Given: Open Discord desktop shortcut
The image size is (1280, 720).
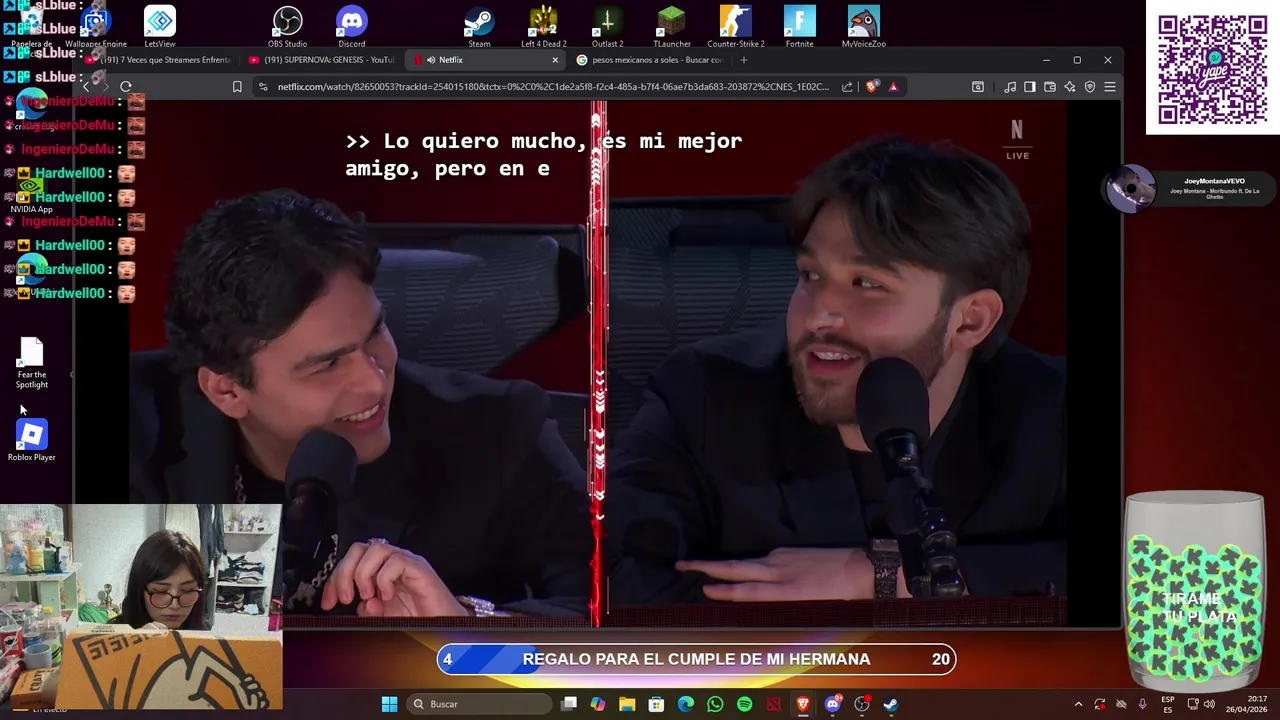Looking at the screenshot, I should 352,27.
